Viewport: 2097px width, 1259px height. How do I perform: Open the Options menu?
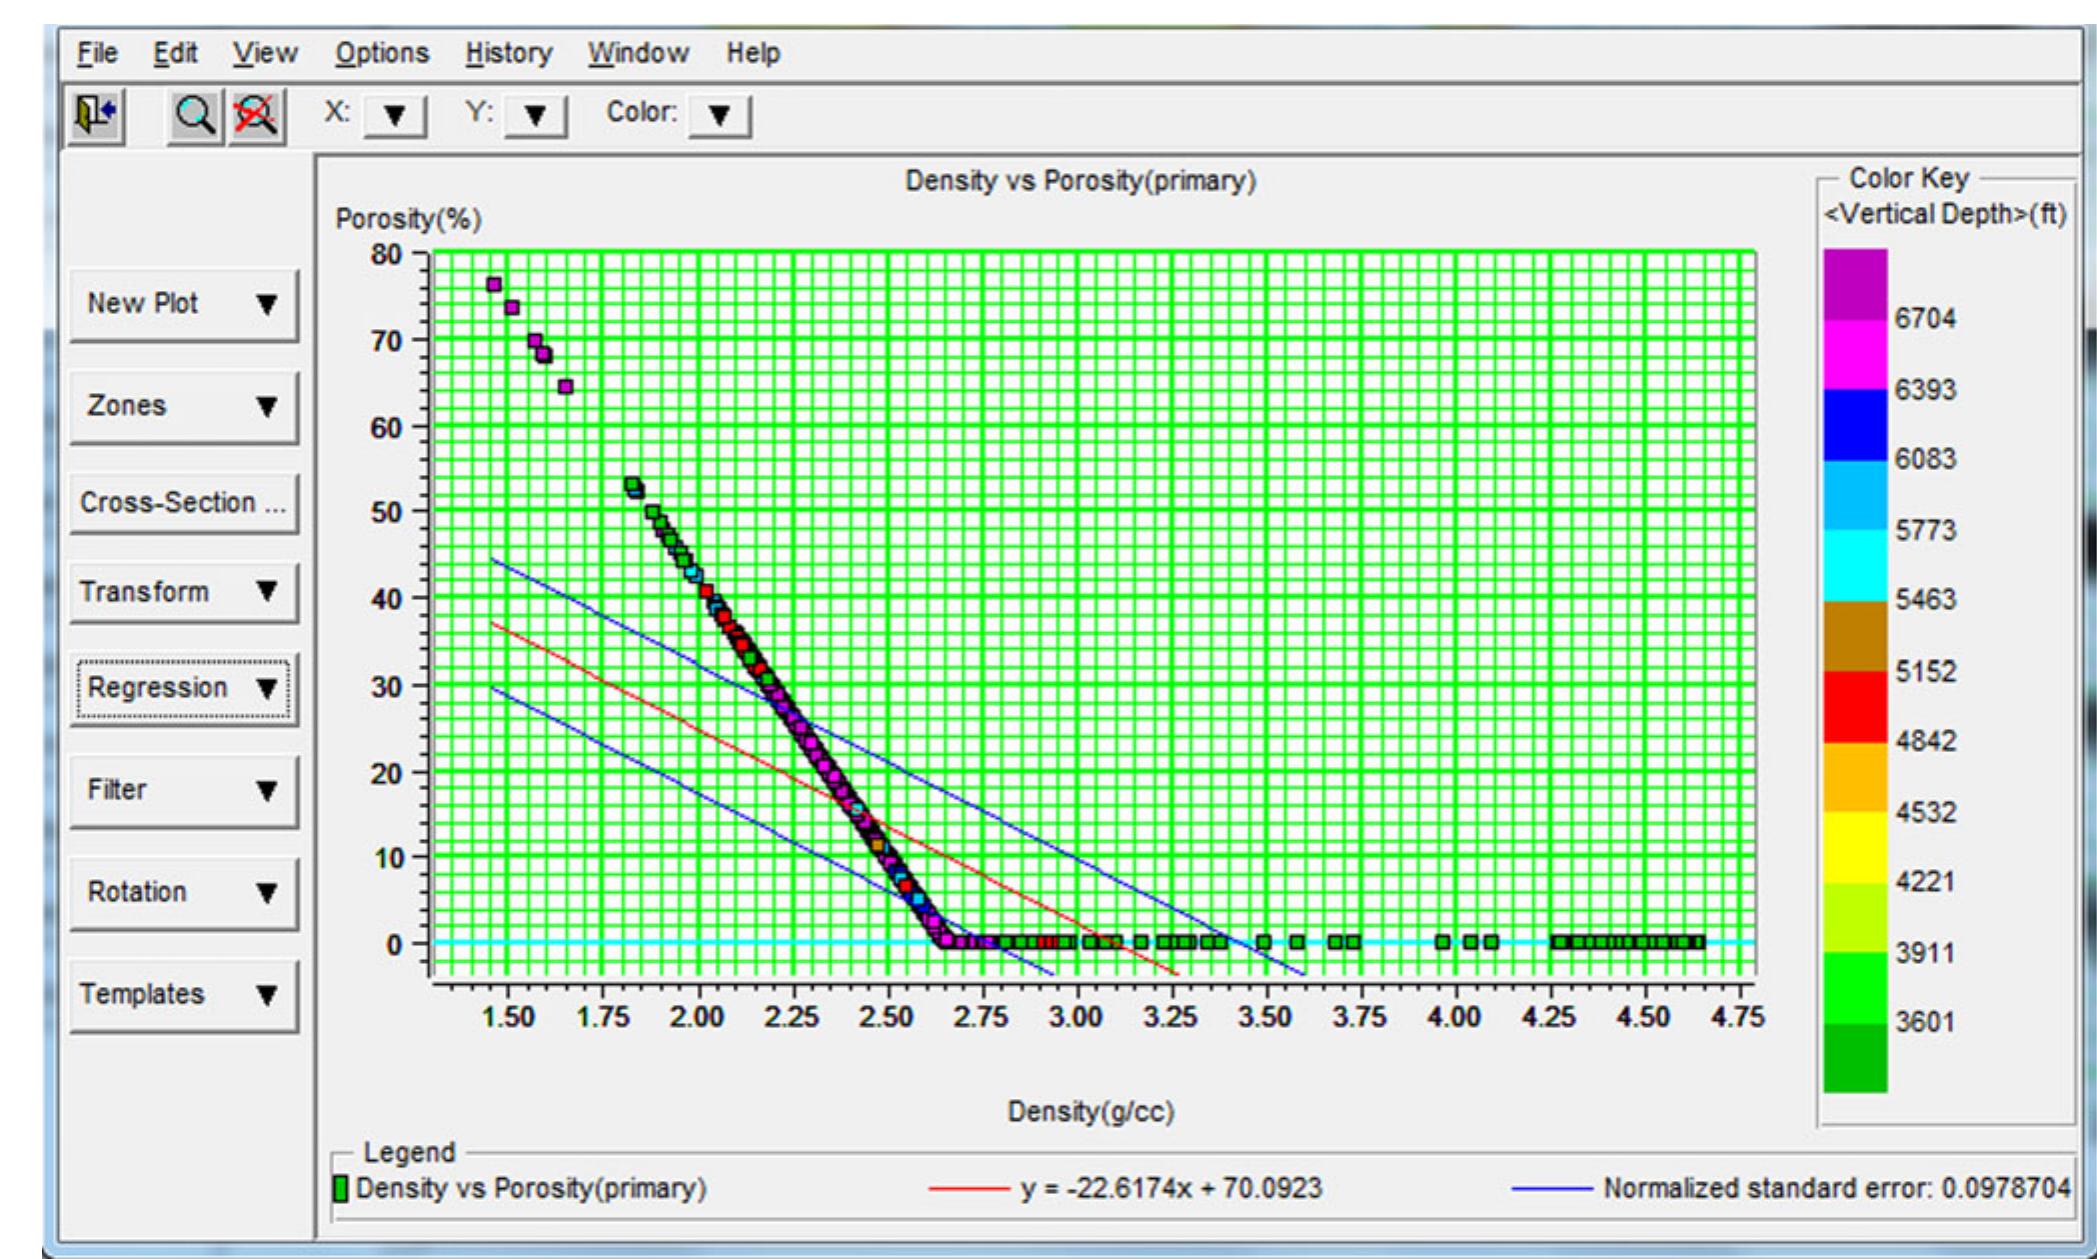(x=386, y=54)
